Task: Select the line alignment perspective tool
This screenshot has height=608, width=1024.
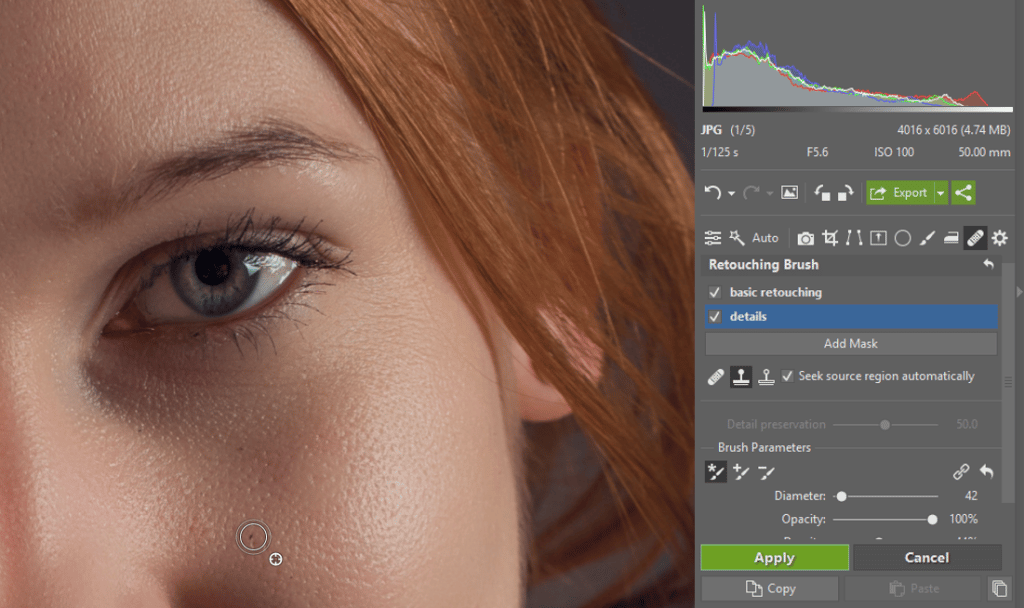Action: [854, 238]
